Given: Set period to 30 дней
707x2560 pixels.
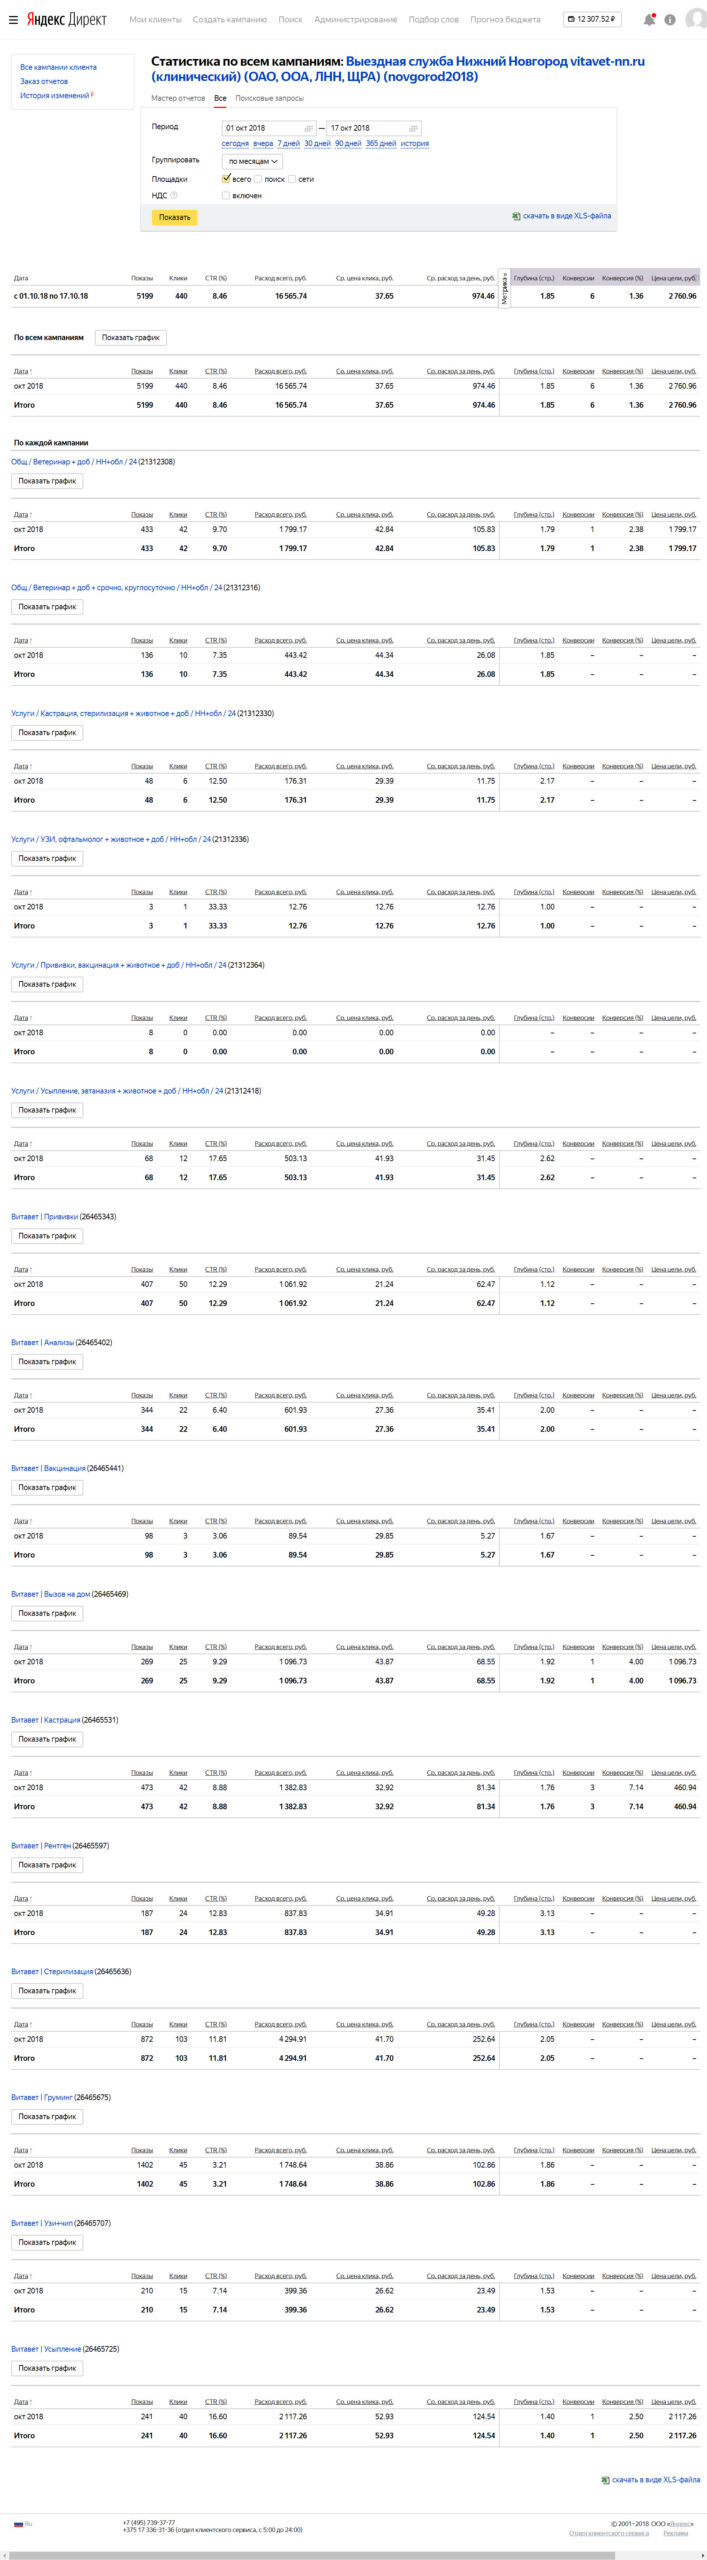Looking at the screenshot, I should [317, 144].
